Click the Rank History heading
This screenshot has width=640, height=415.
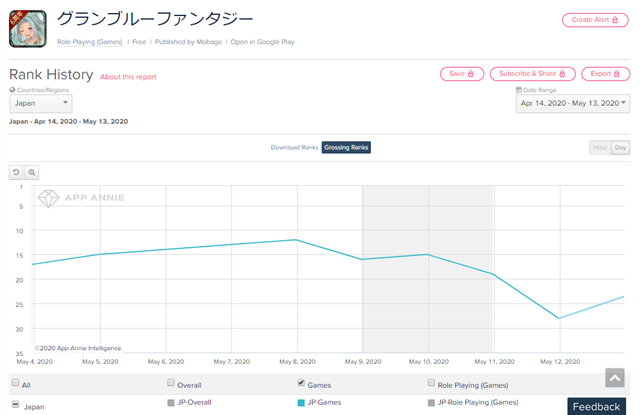point(51,75)
